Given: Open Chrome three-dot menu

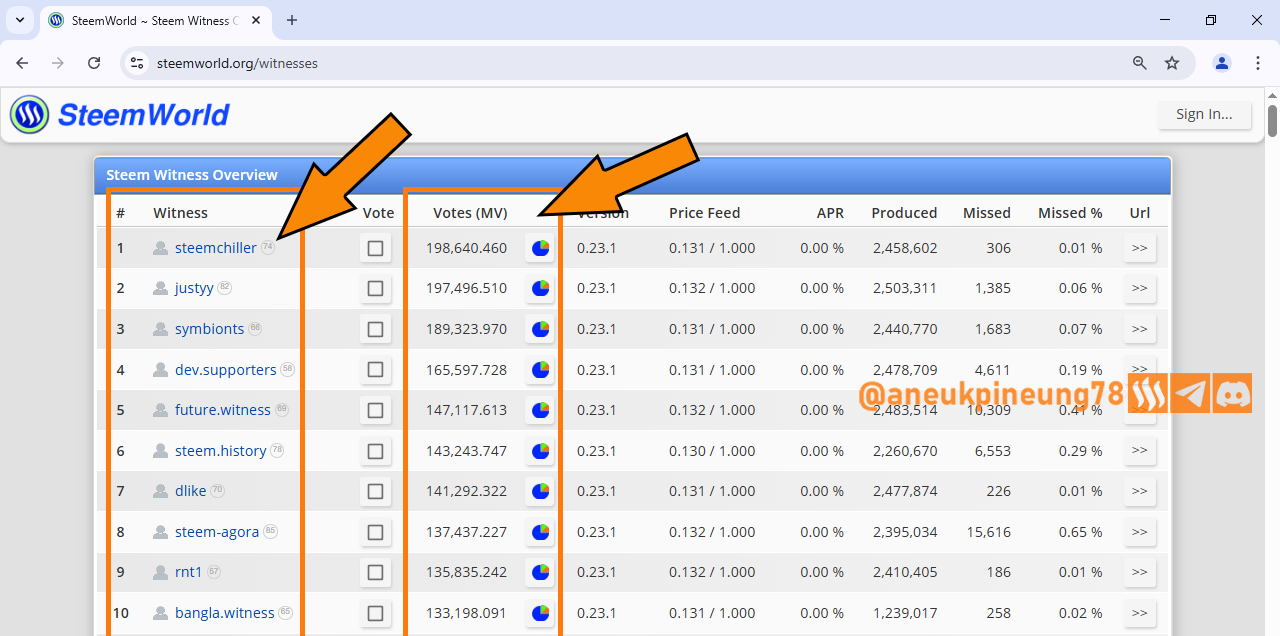Looking at the screenshot, I should [x=1258, y=63].
